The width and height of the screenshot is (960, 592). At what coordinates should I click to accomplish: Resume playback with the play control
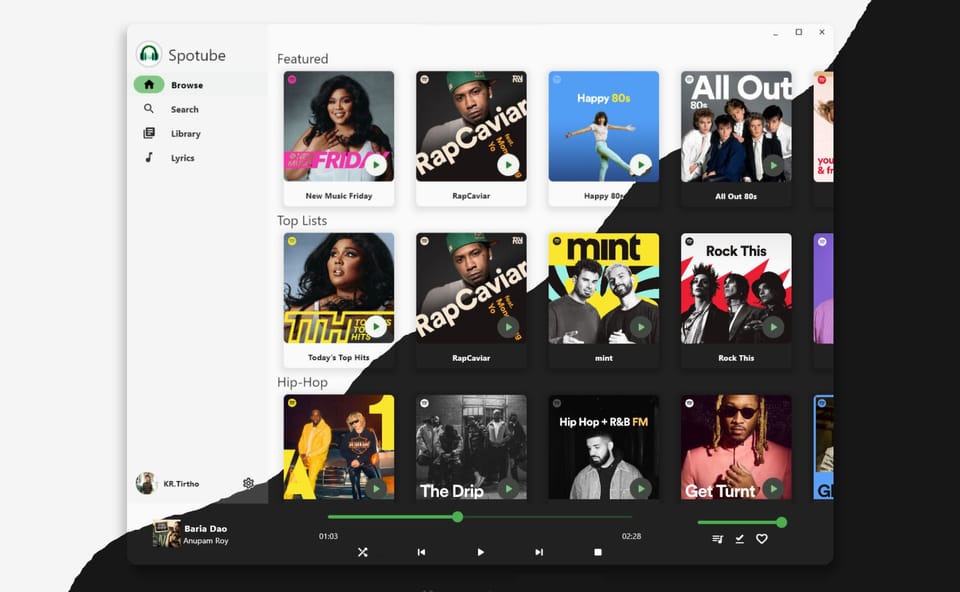tap(480, 551)
